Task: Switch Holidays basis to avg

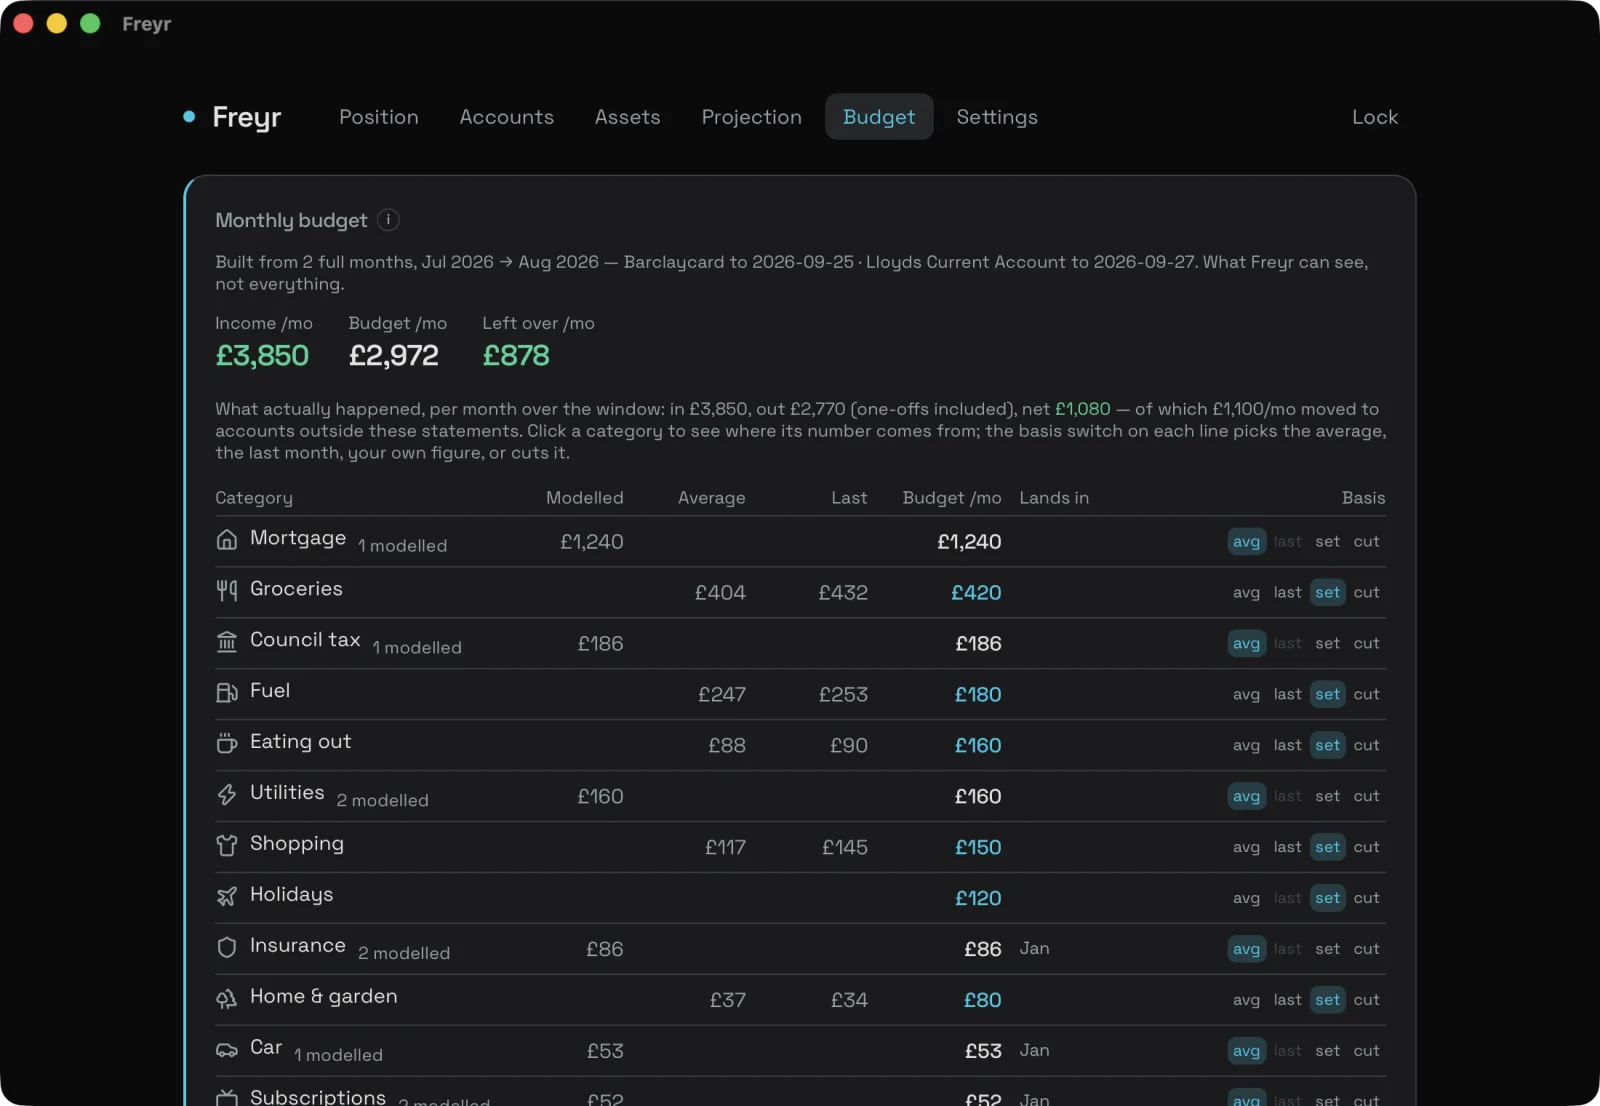Action: (1247, 899)
